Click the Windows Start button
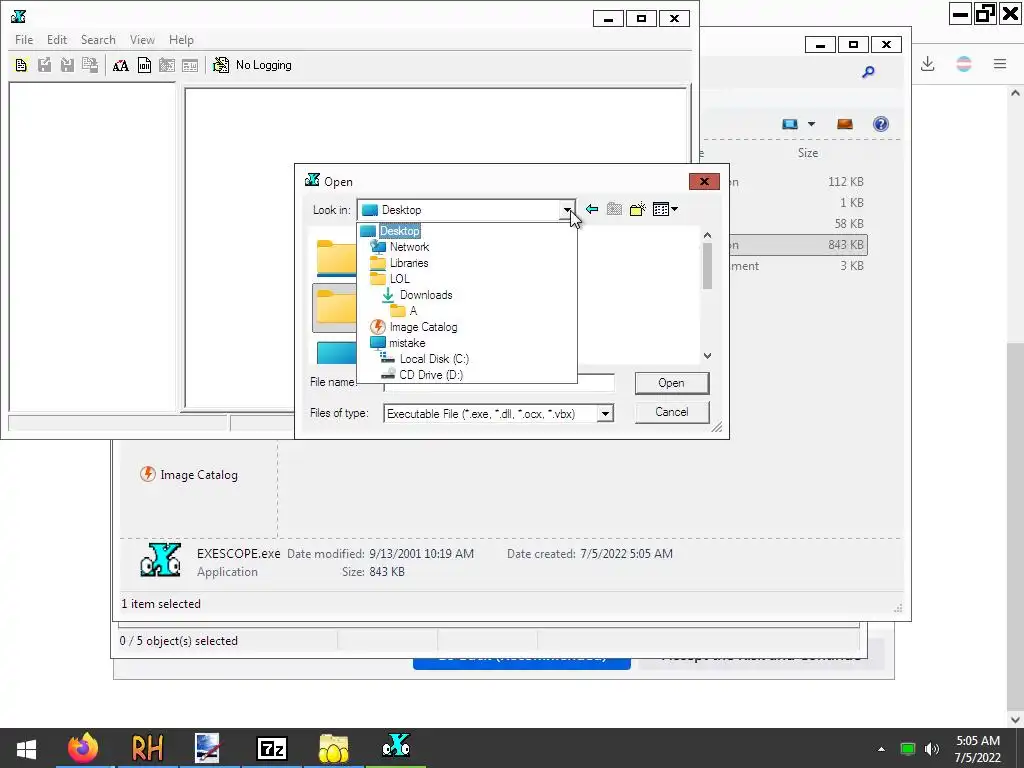The height and width of the screenshot is (768, 1024). [x=26, y=748]
